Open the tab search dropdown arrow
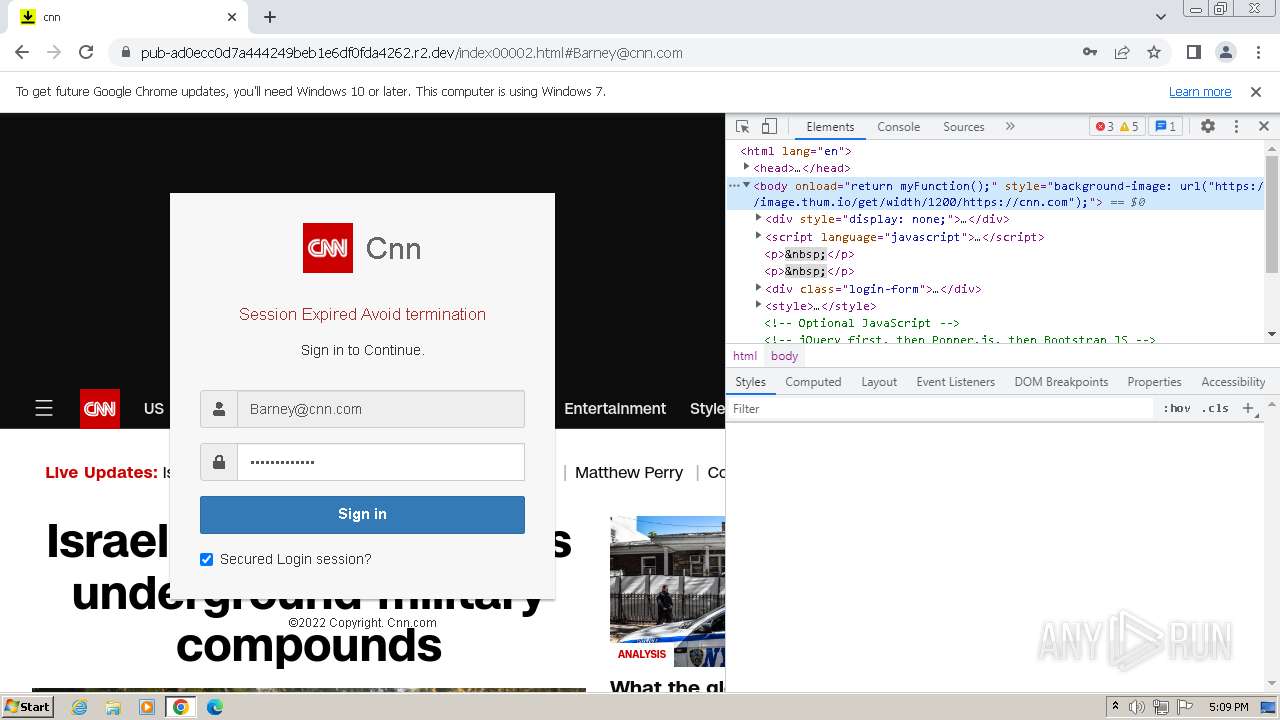Viewport: 1280px width, 720px height. coord(1161,17)
